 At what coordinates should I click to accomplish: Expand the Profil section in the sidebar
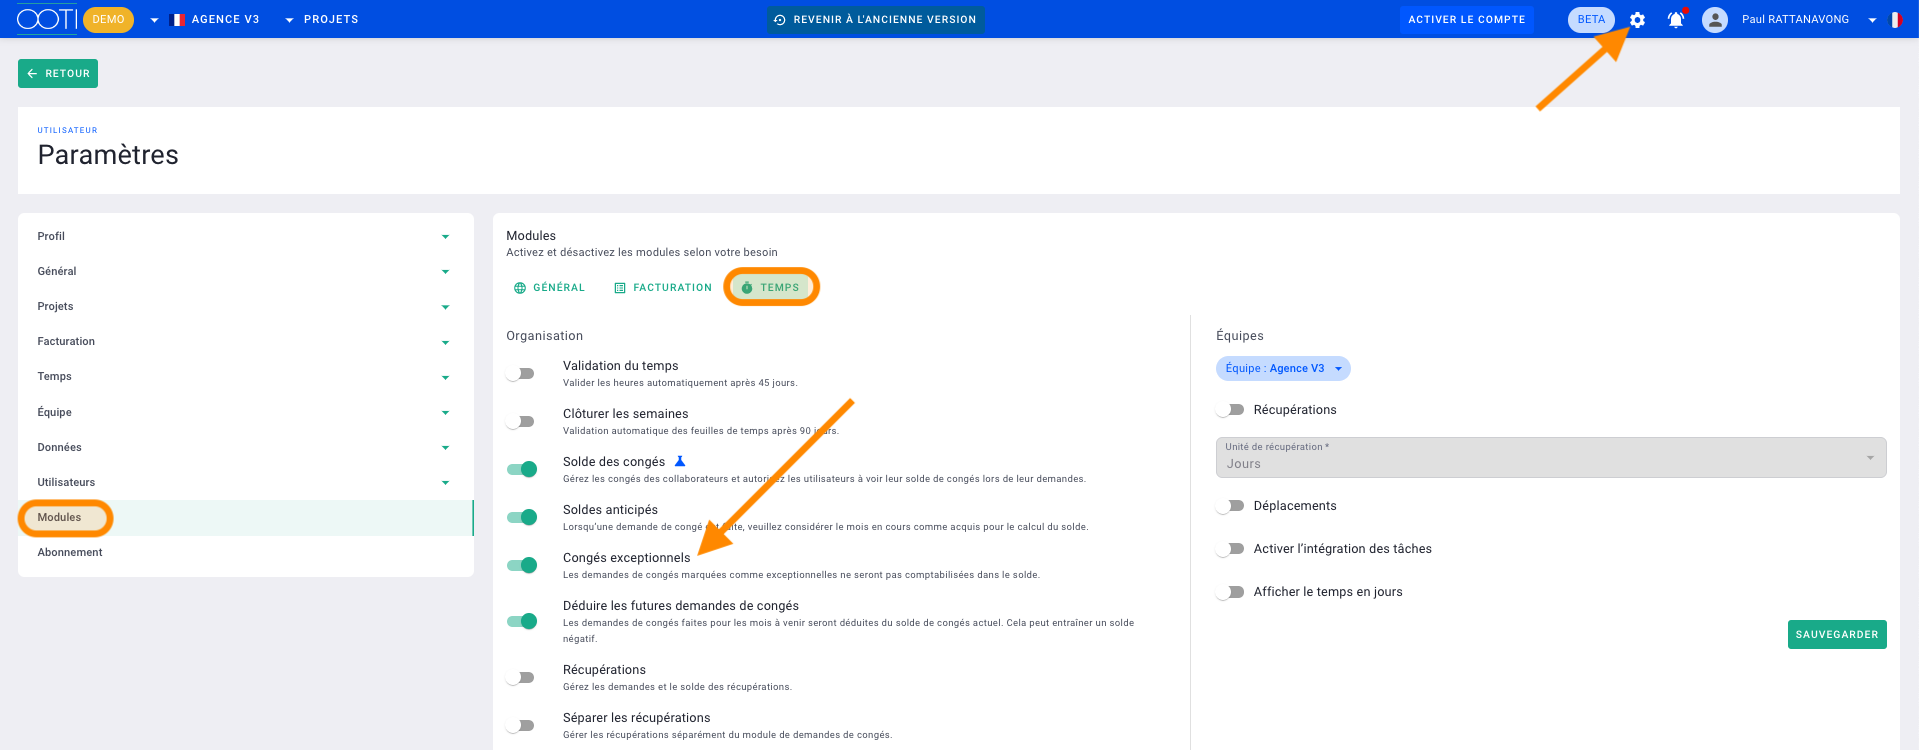pos(245,236)
